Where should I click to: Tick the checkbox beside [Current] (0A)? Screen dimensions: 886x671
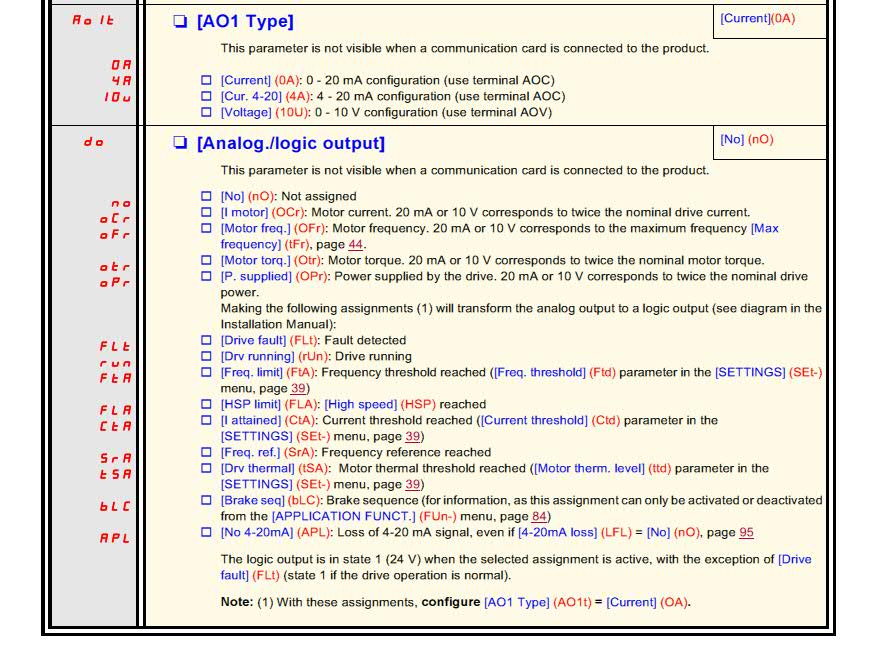206,80
